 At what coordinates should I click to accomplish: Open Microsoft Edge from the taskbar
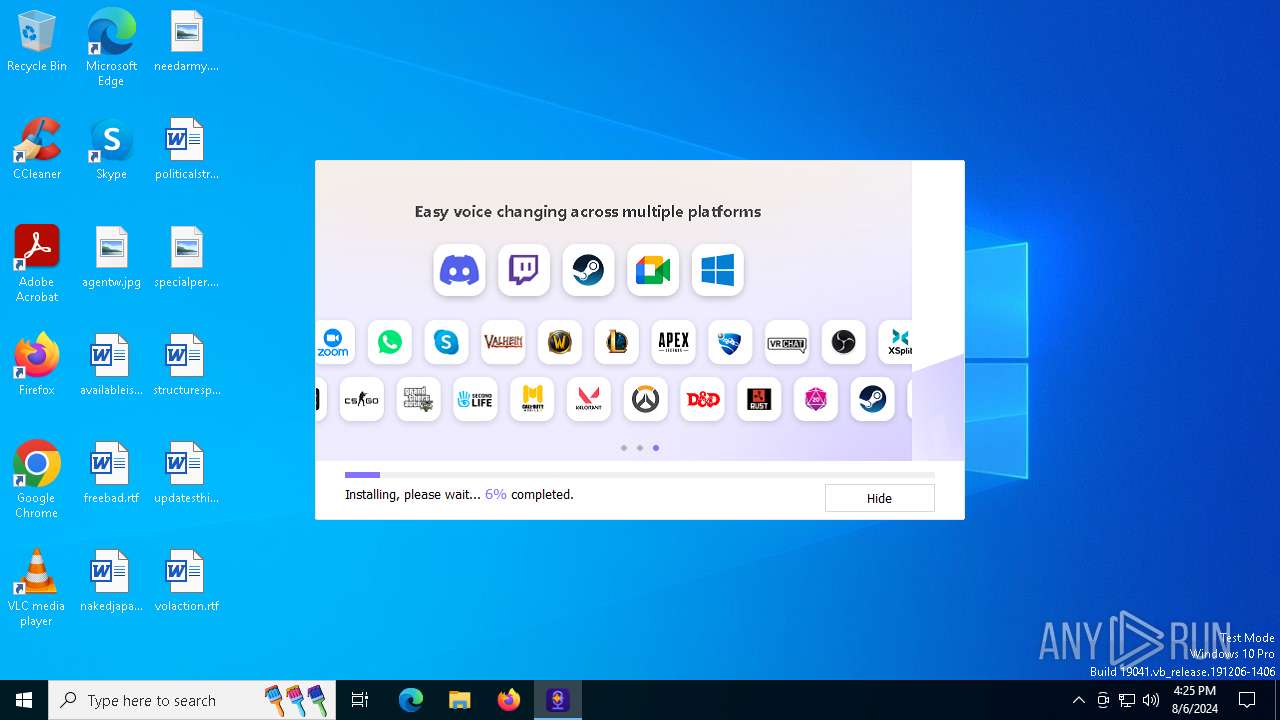(x=411, y=700)
